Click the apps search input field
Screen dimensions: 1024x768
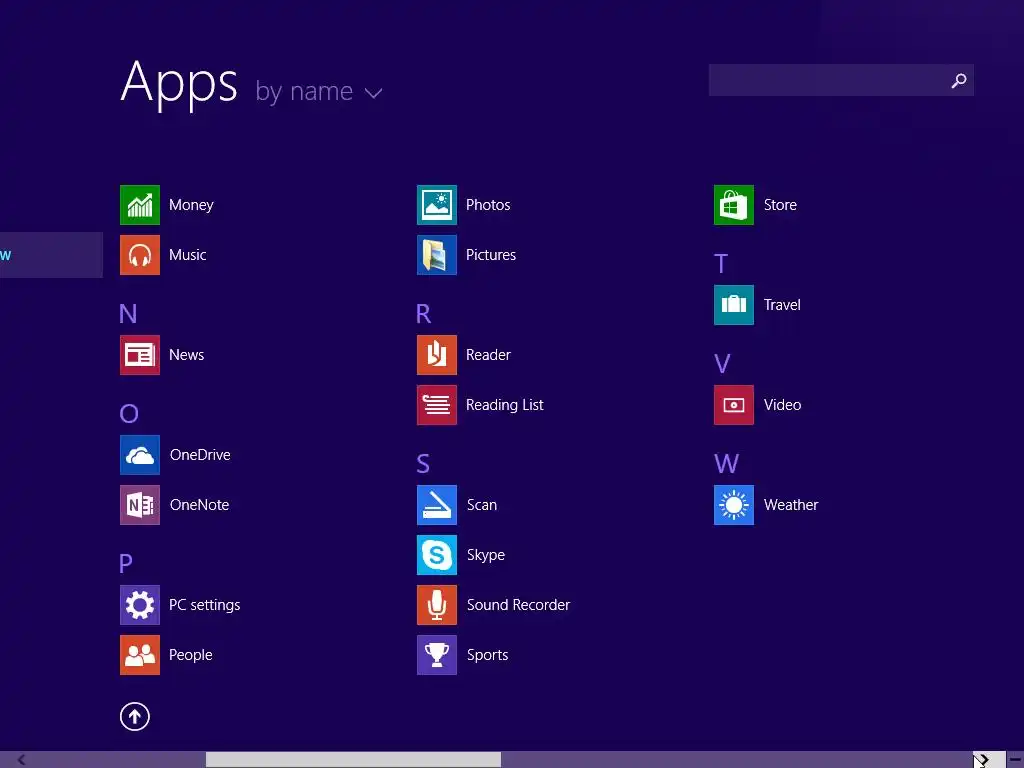[x=841, y=80]
